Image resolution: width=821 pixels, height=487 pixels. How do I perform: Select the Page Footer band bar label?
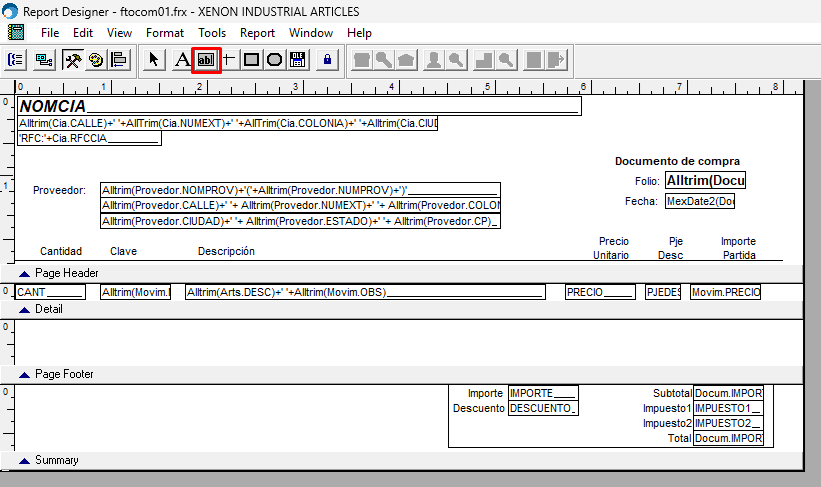[64, 374]
